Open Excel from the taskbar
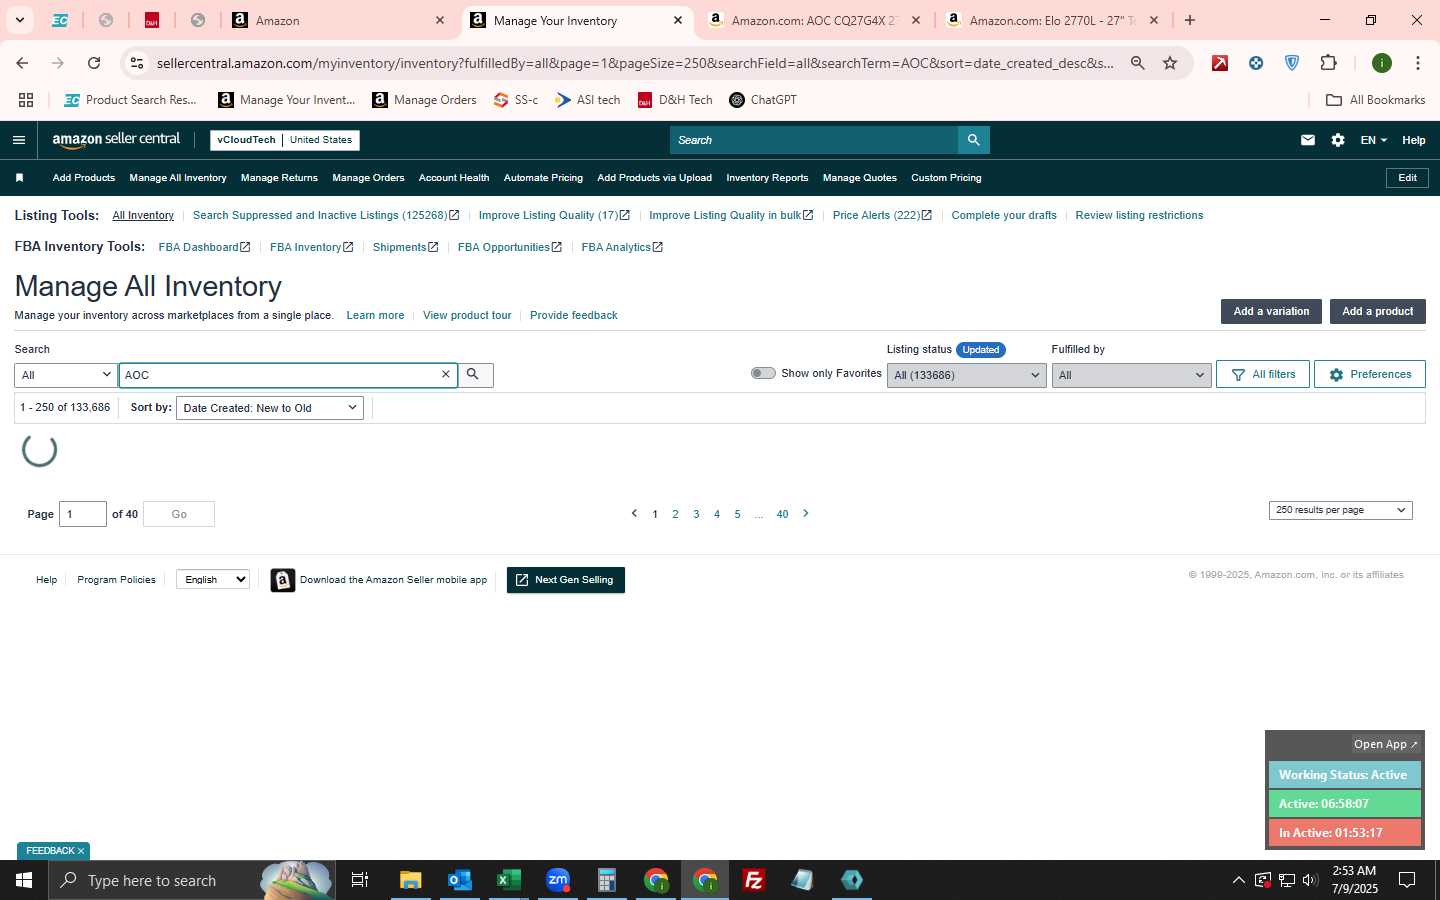The image size is (1440, 900). (508, 880)
